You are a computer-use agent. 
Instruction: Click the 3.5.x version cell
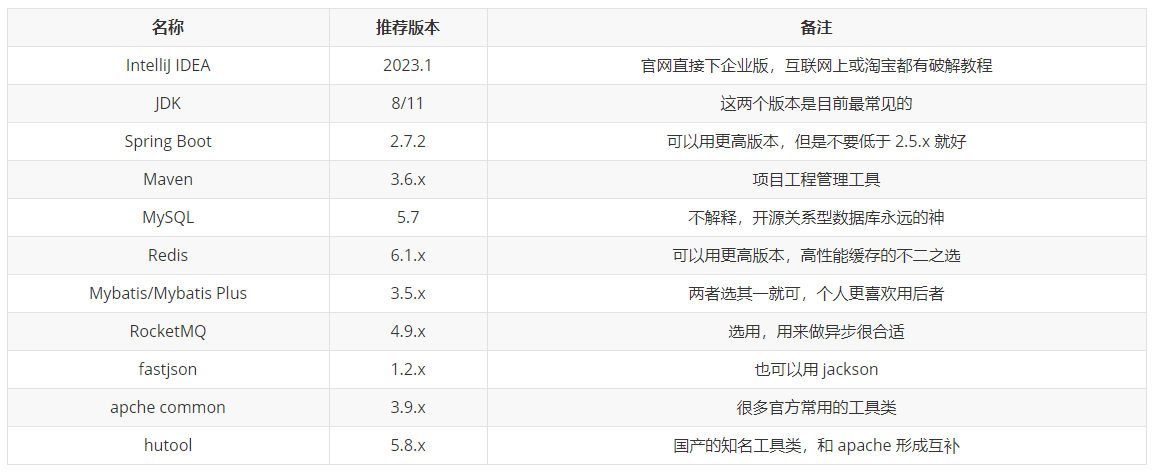408,293
